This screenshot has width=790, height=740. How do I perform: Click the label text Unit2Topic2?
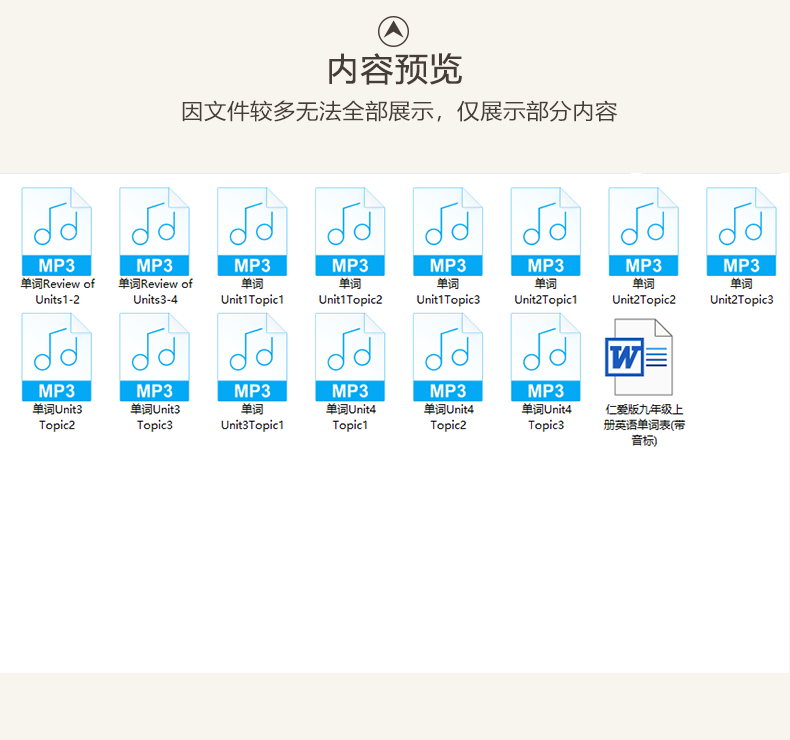pos(644,300)
